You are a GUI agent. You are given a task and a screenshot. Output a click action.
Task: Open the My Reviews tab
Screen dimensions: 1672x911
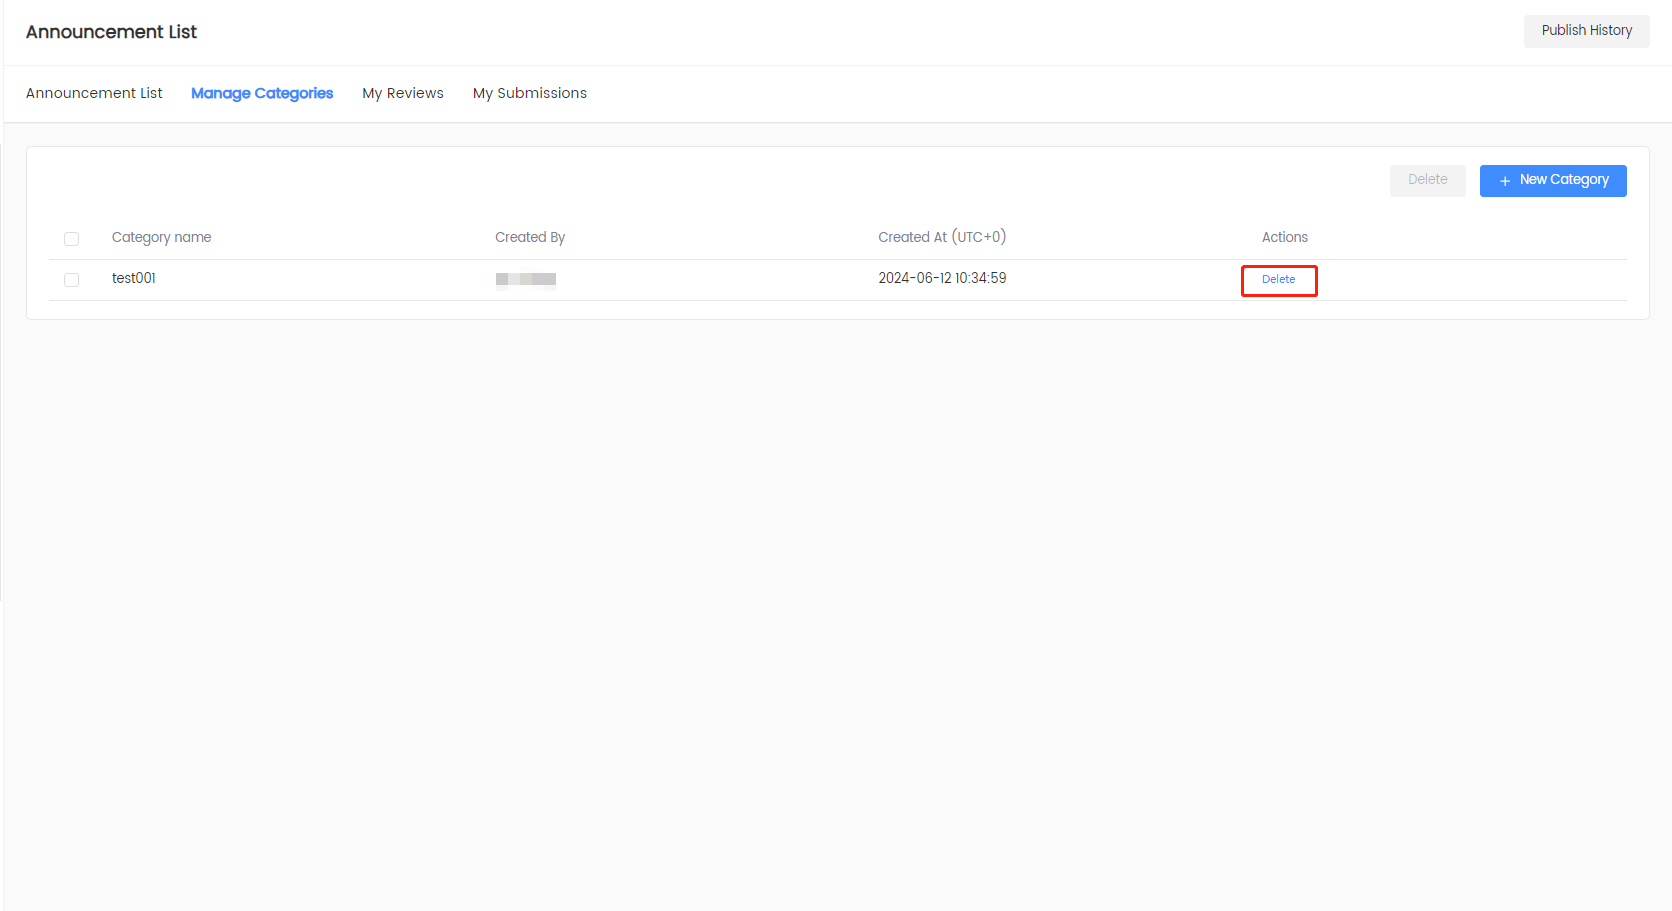[403, 93]
